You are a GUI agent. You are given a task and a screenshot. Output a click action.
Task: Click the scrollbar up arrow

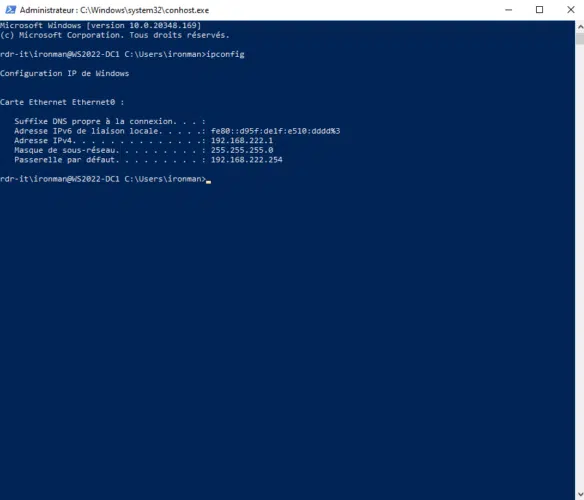[580, 26]
